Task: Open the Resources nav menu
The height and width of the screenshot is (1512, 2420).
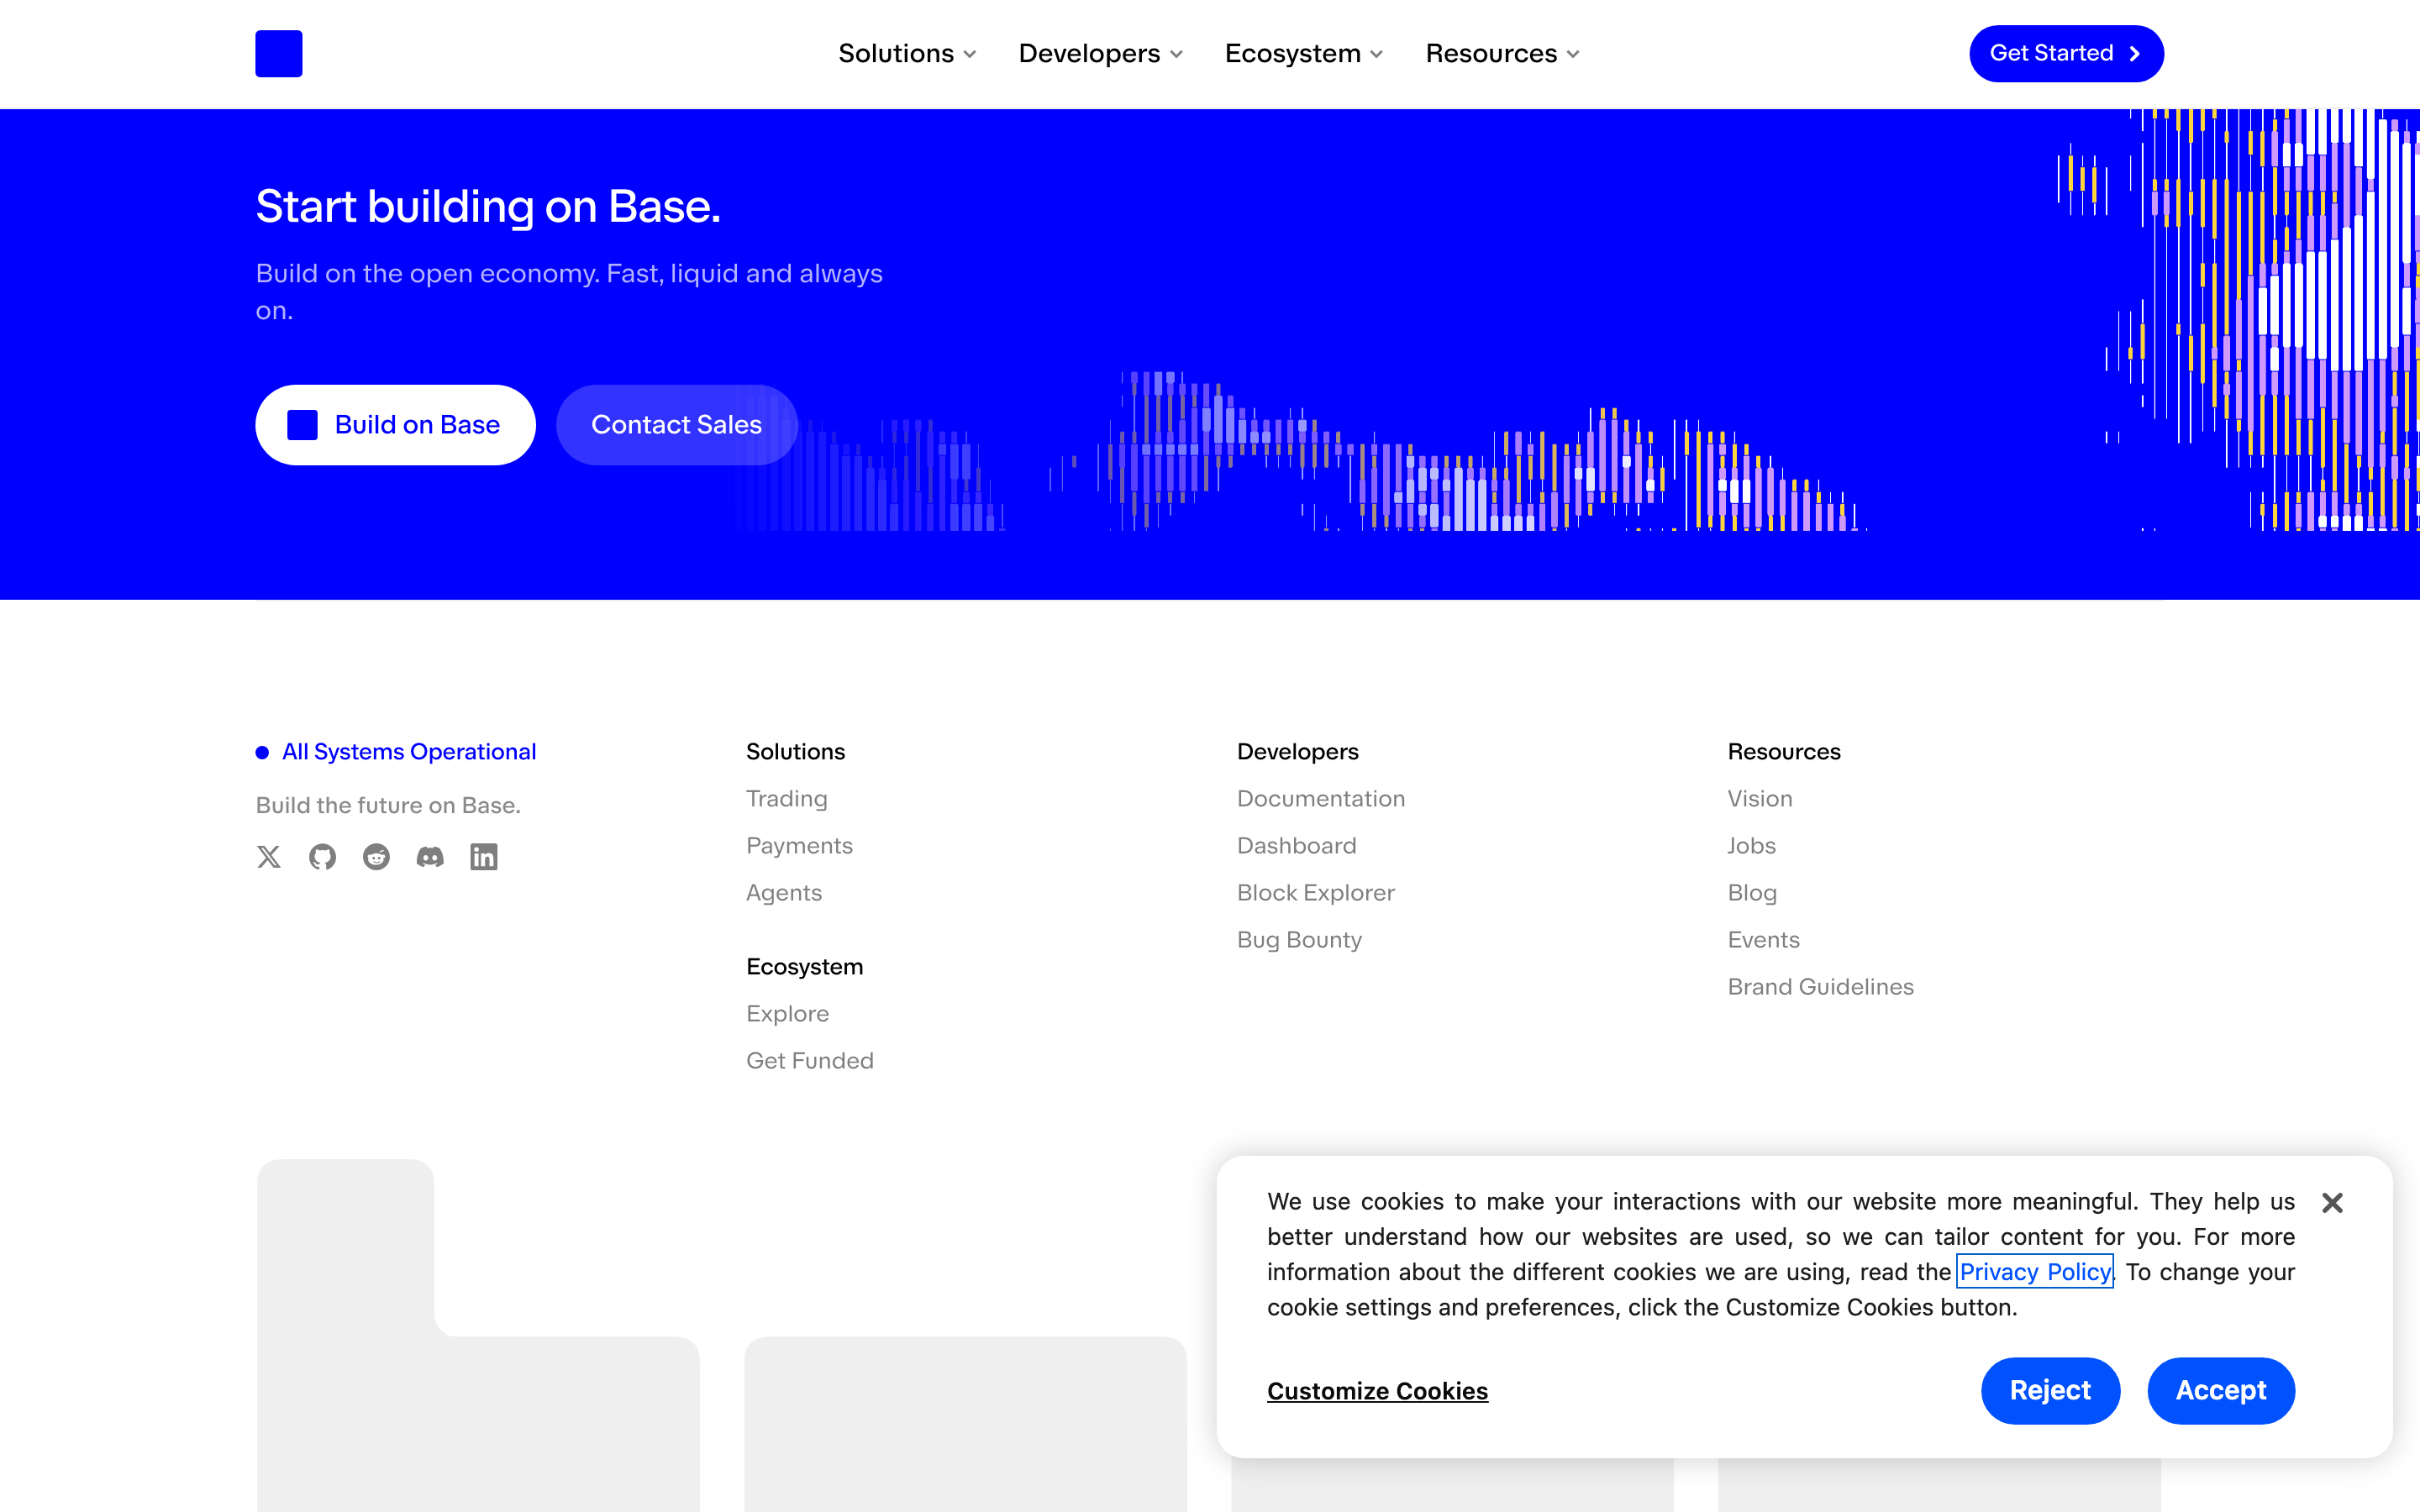Action: [x=1502, y=54]
